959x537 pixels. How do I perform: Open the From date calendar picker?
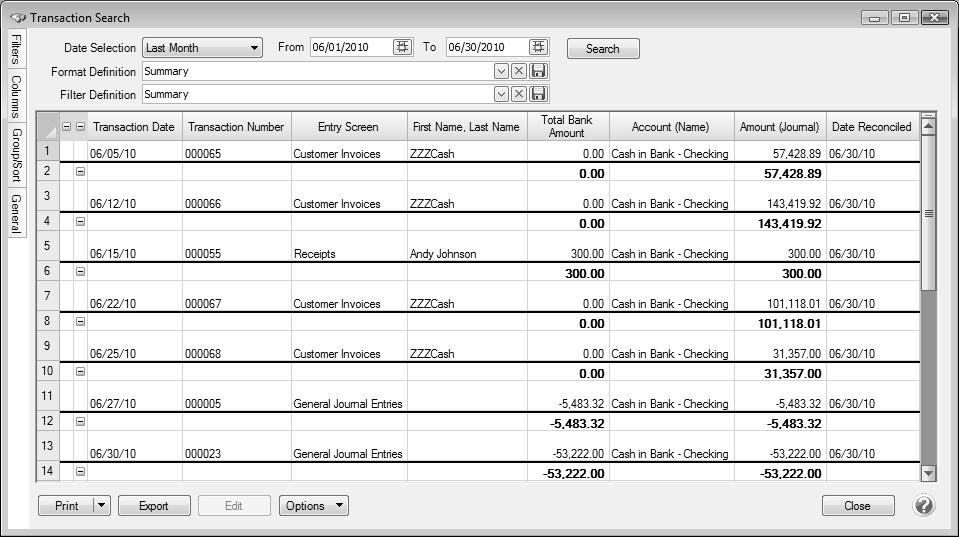pos(402,47)
